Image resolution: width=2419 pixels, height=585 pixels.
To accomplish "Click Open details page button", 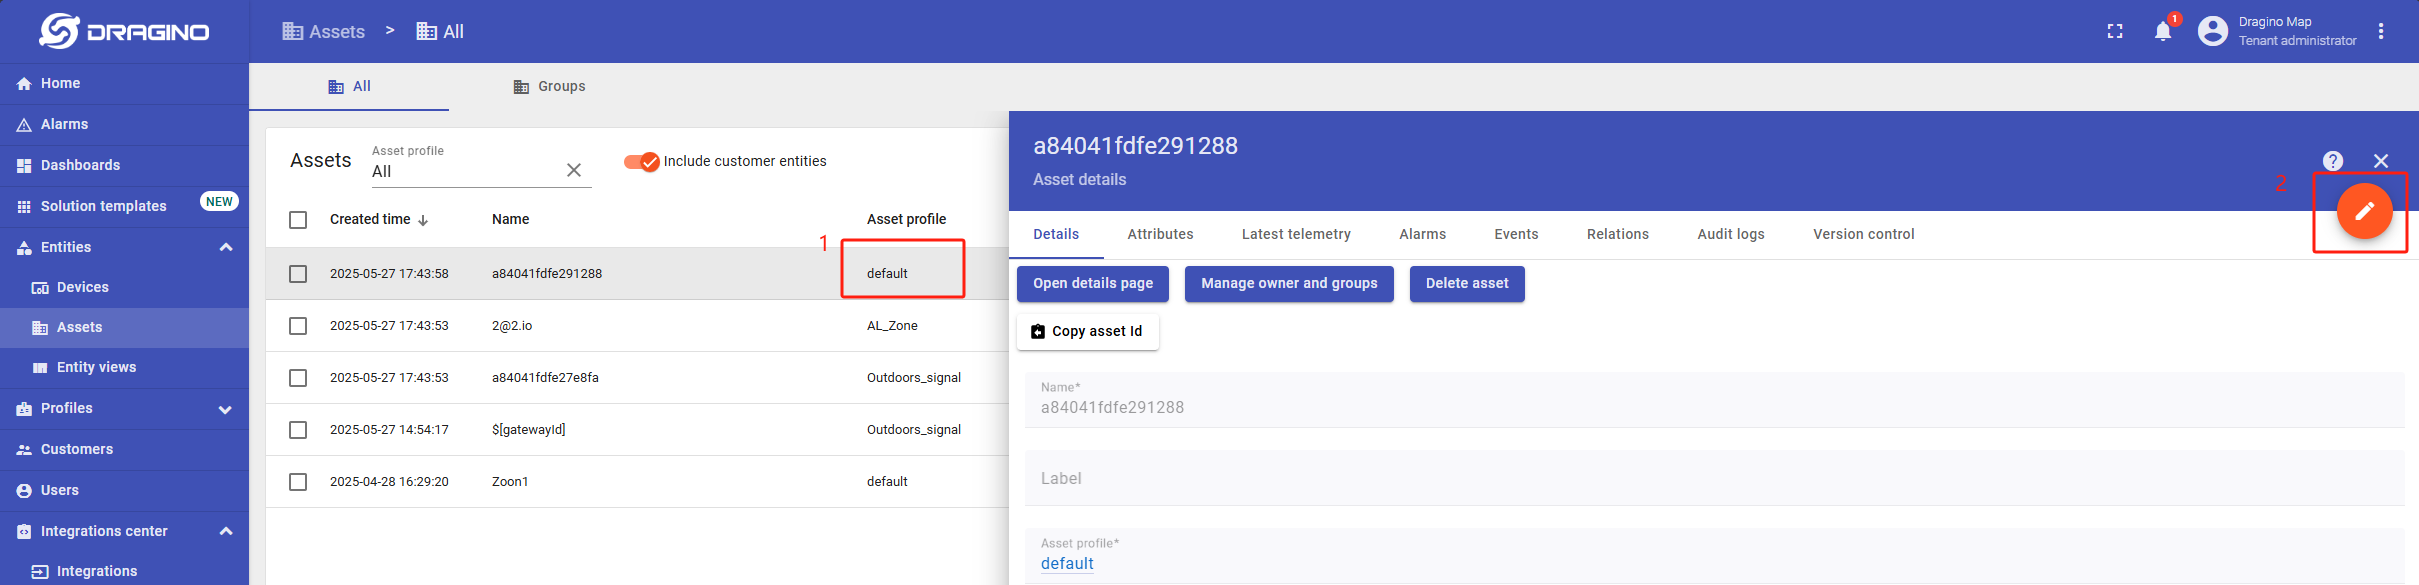I will (x=1093, y=284).
